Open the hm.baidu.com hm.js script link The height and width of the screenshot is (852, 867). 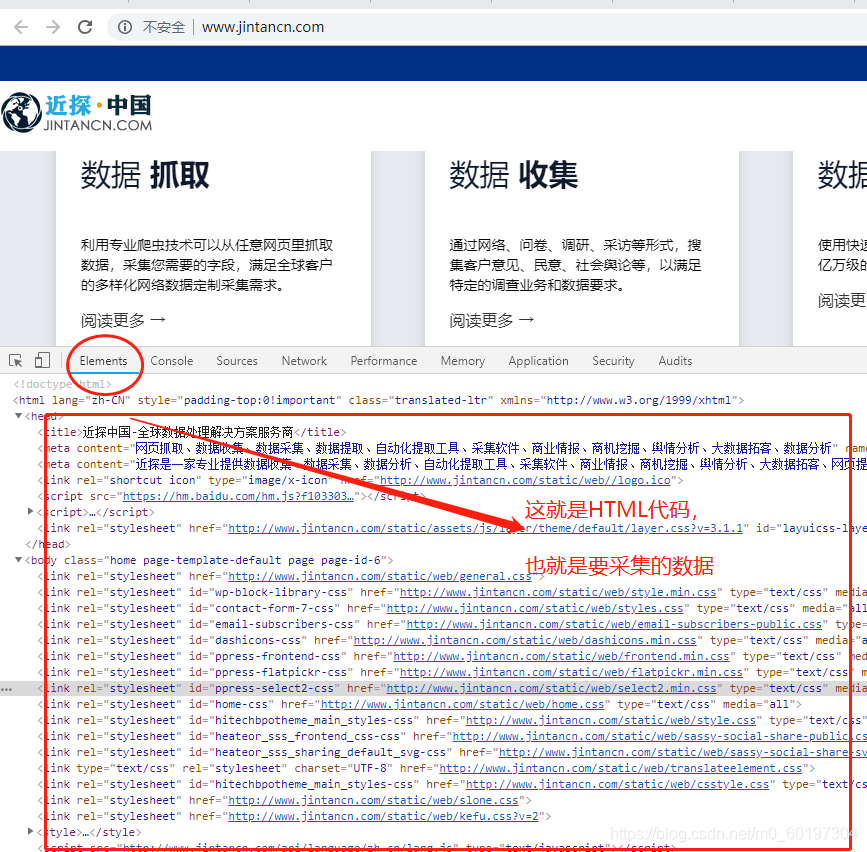pyautogui.click(x=238, y=496)
